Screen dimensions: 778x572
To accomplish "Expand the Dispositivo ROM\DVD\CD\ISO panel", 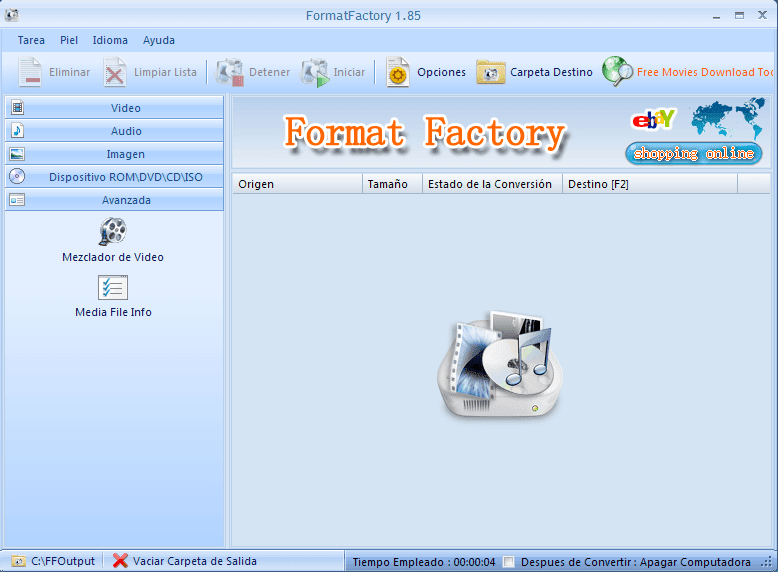I will pos(114,177).
